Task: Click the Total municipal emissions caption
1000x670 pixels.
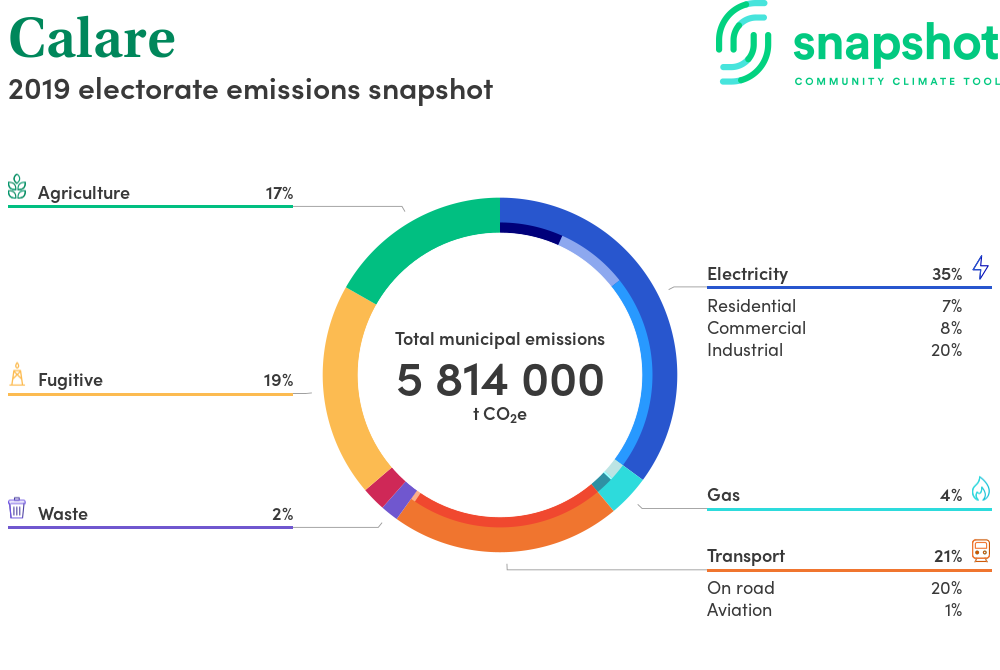Action: point(500,339)
